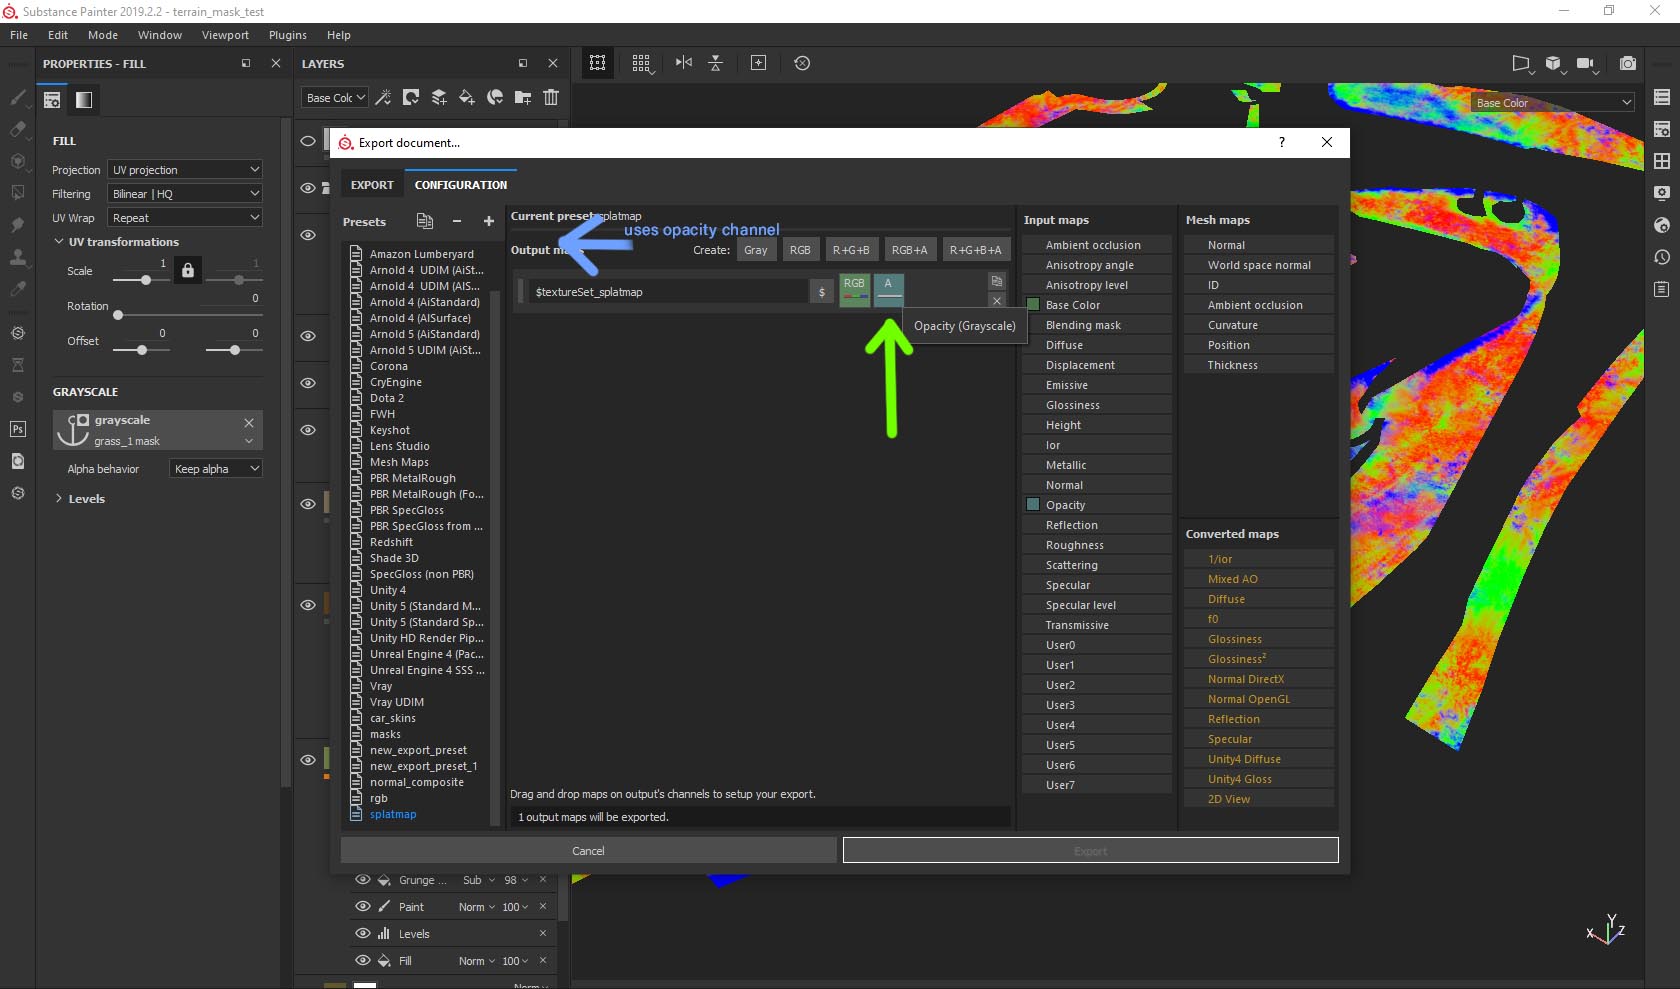Click the rotation reset icon in top toolbar

pyautogui.click(x=802, y=63)
